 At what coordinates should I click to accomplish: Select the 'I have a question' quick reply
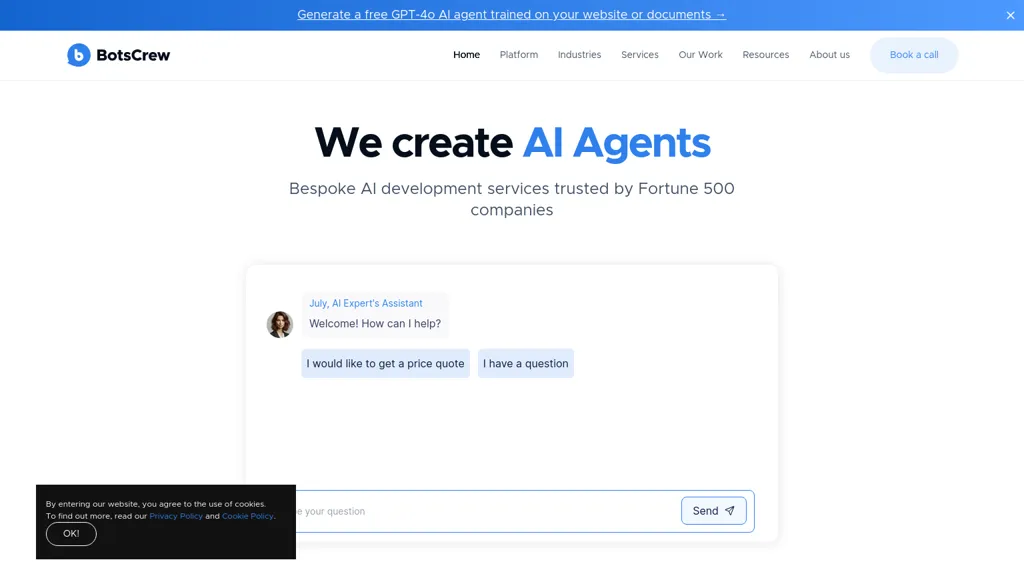[526, 363]
